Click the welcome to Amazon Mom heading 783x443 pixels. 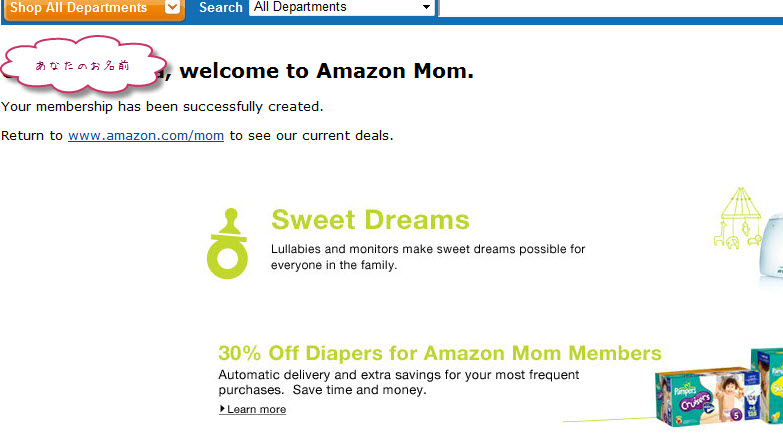click(x=327, y=71)
